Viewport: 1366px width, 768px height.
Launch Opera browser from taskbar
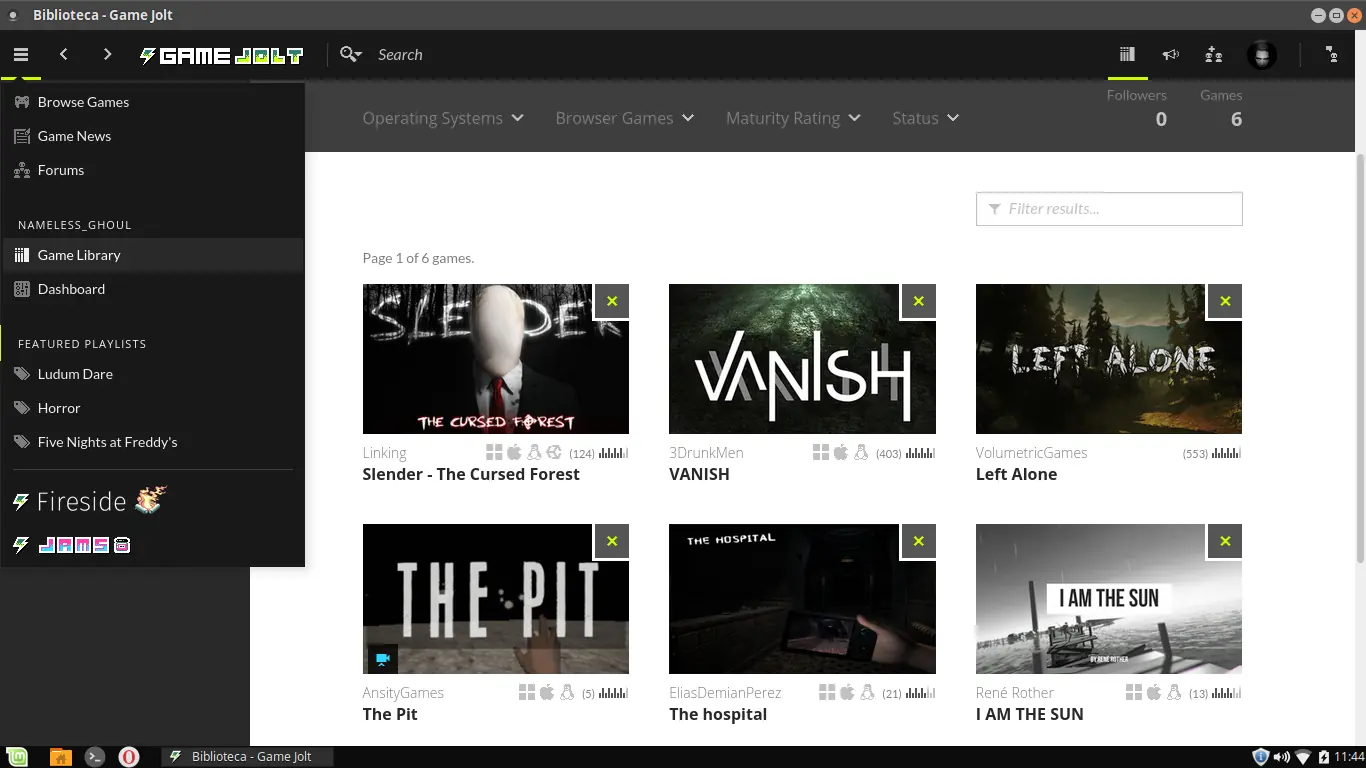coord(129,757)
